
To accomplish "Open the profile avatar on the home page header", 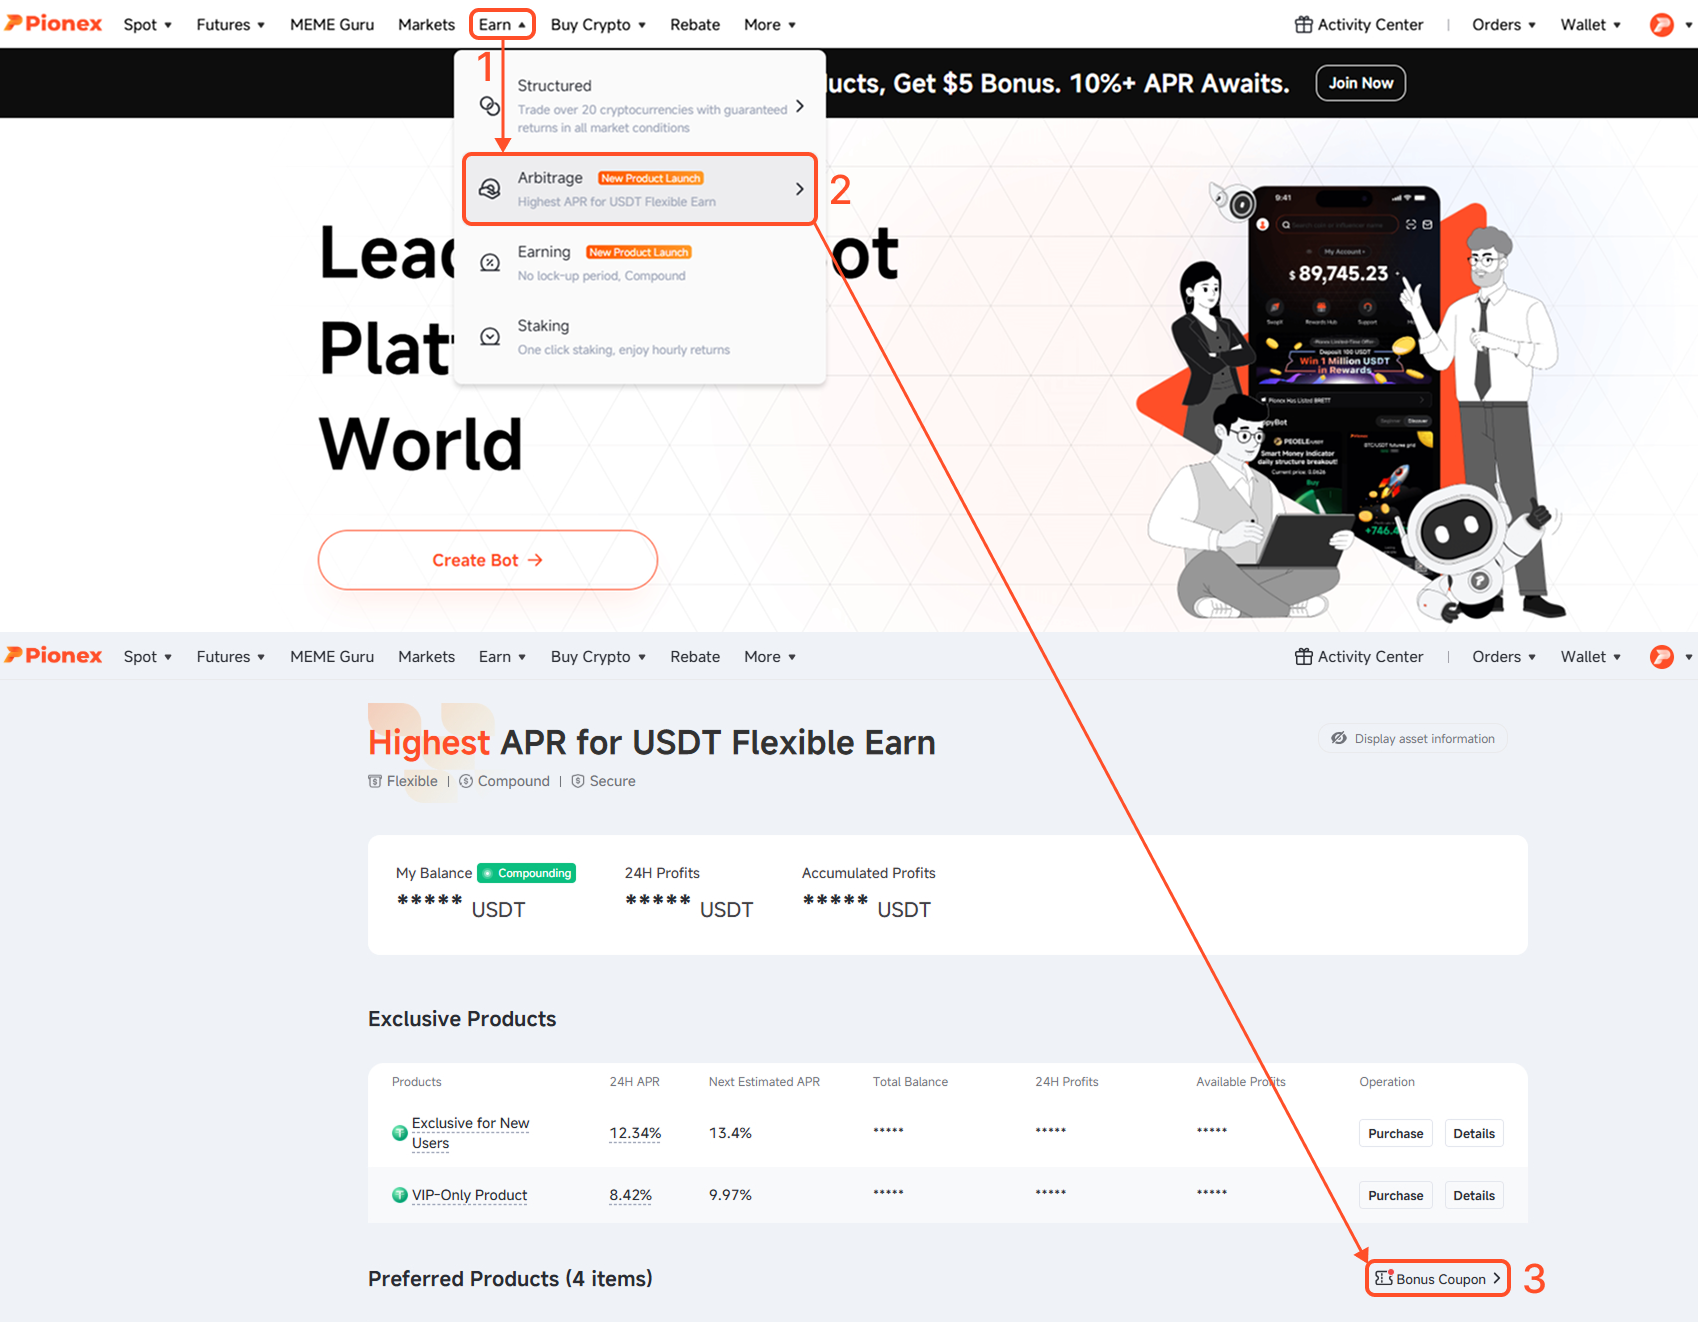I will tap(1662, 24).
